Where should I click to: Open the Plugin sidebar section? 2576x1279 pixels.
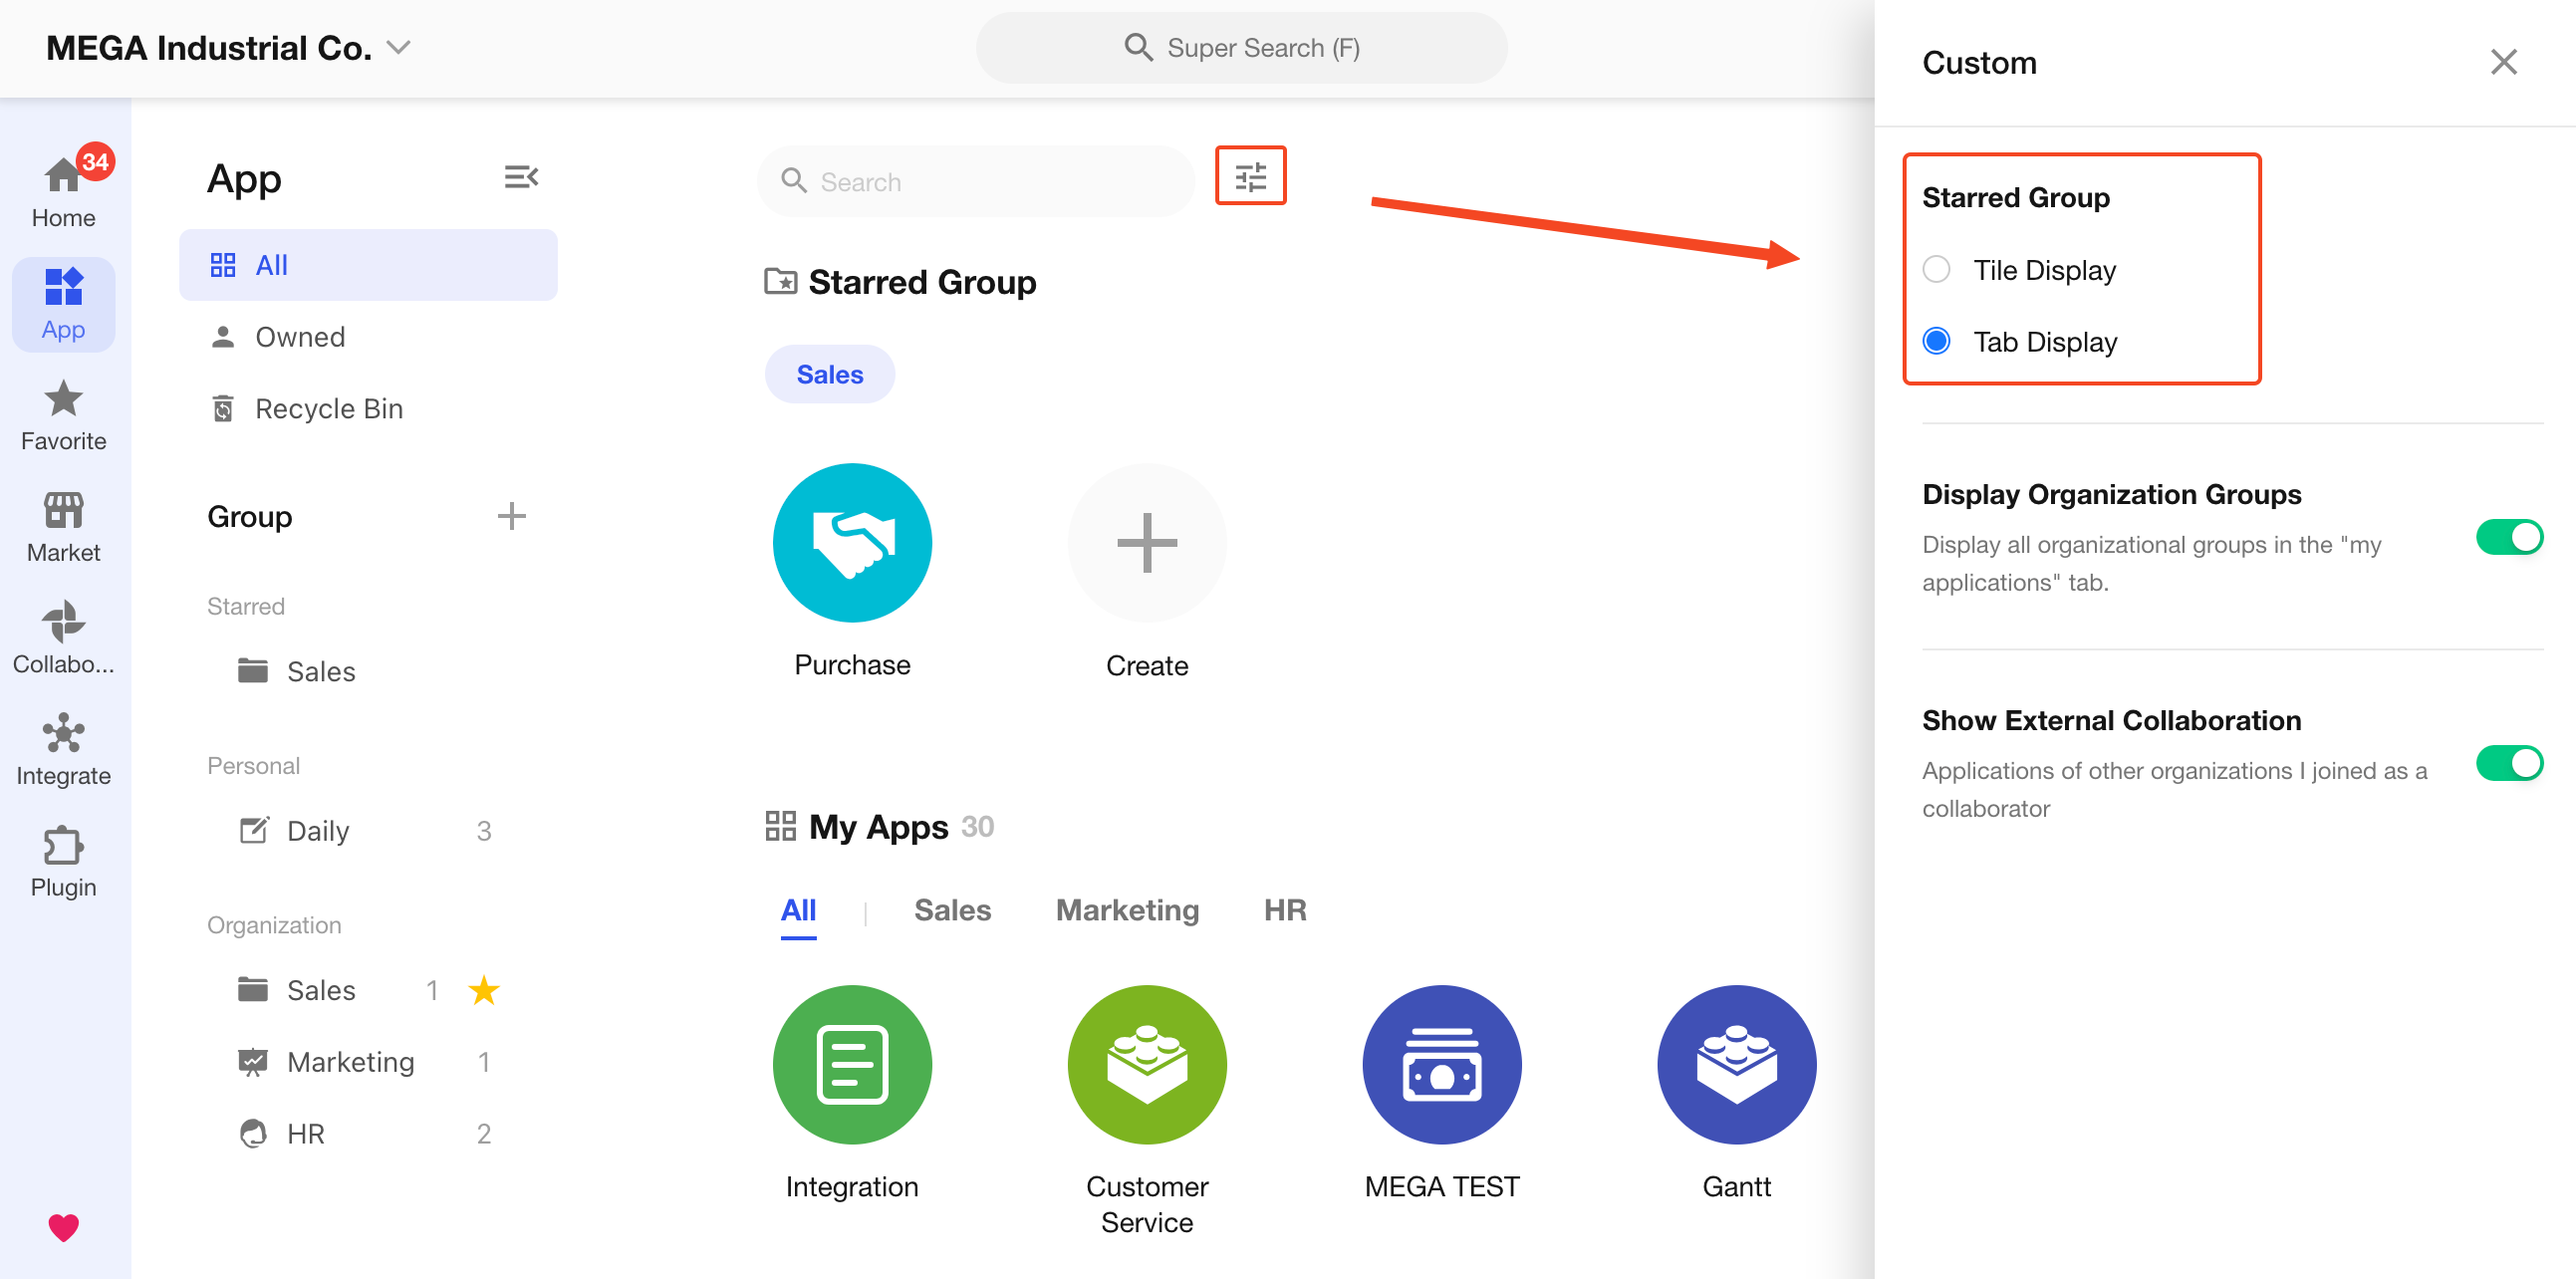point(63,861)
